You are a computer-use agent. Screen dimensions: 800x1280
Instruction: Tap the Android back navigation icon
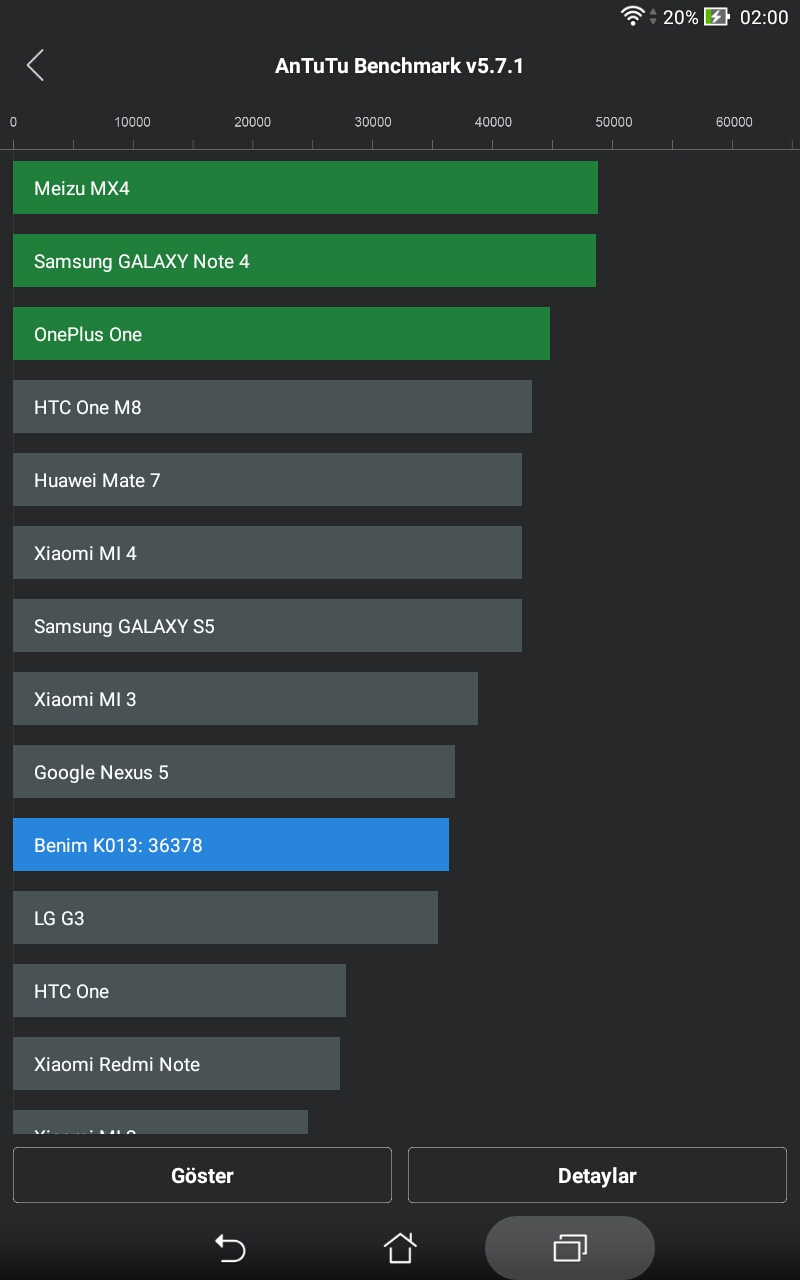[x=230, y=1248]
